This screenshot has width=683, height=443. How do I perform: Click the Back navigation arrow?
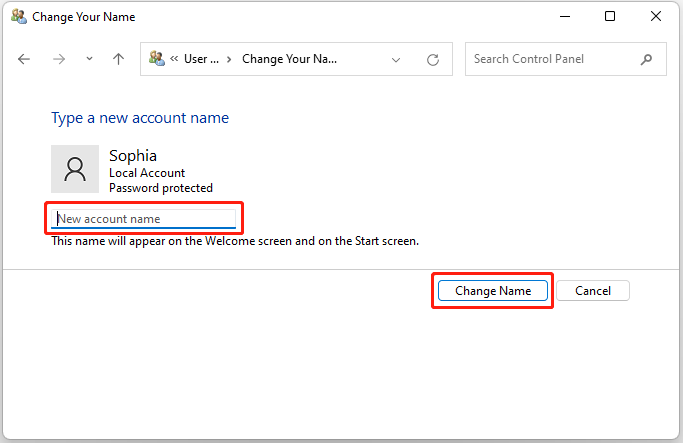tap(25, 60)
